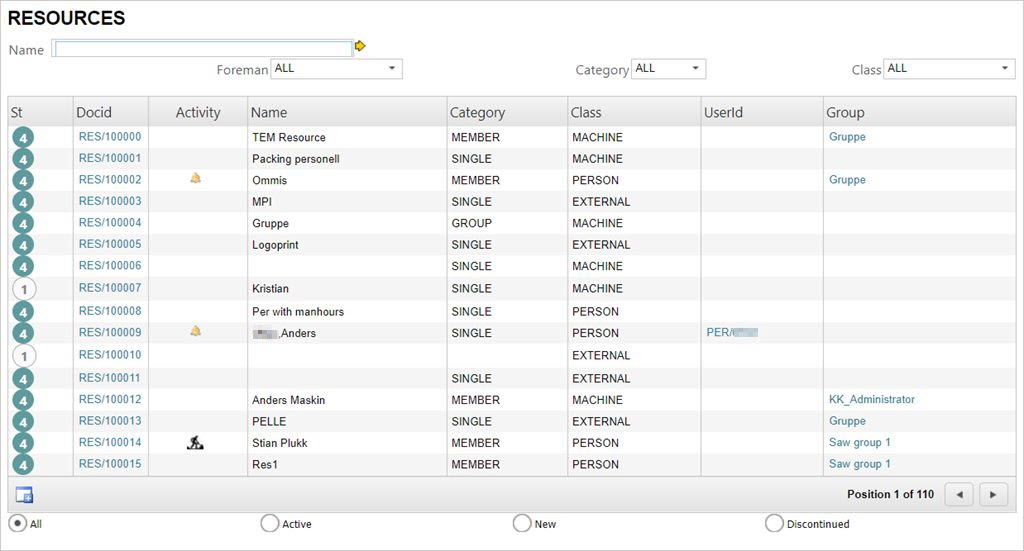The width and height of the screenshot is (1024, 551).
Task: Click the bell activity icon on Ommis row
Action: [x=196, y=179]
